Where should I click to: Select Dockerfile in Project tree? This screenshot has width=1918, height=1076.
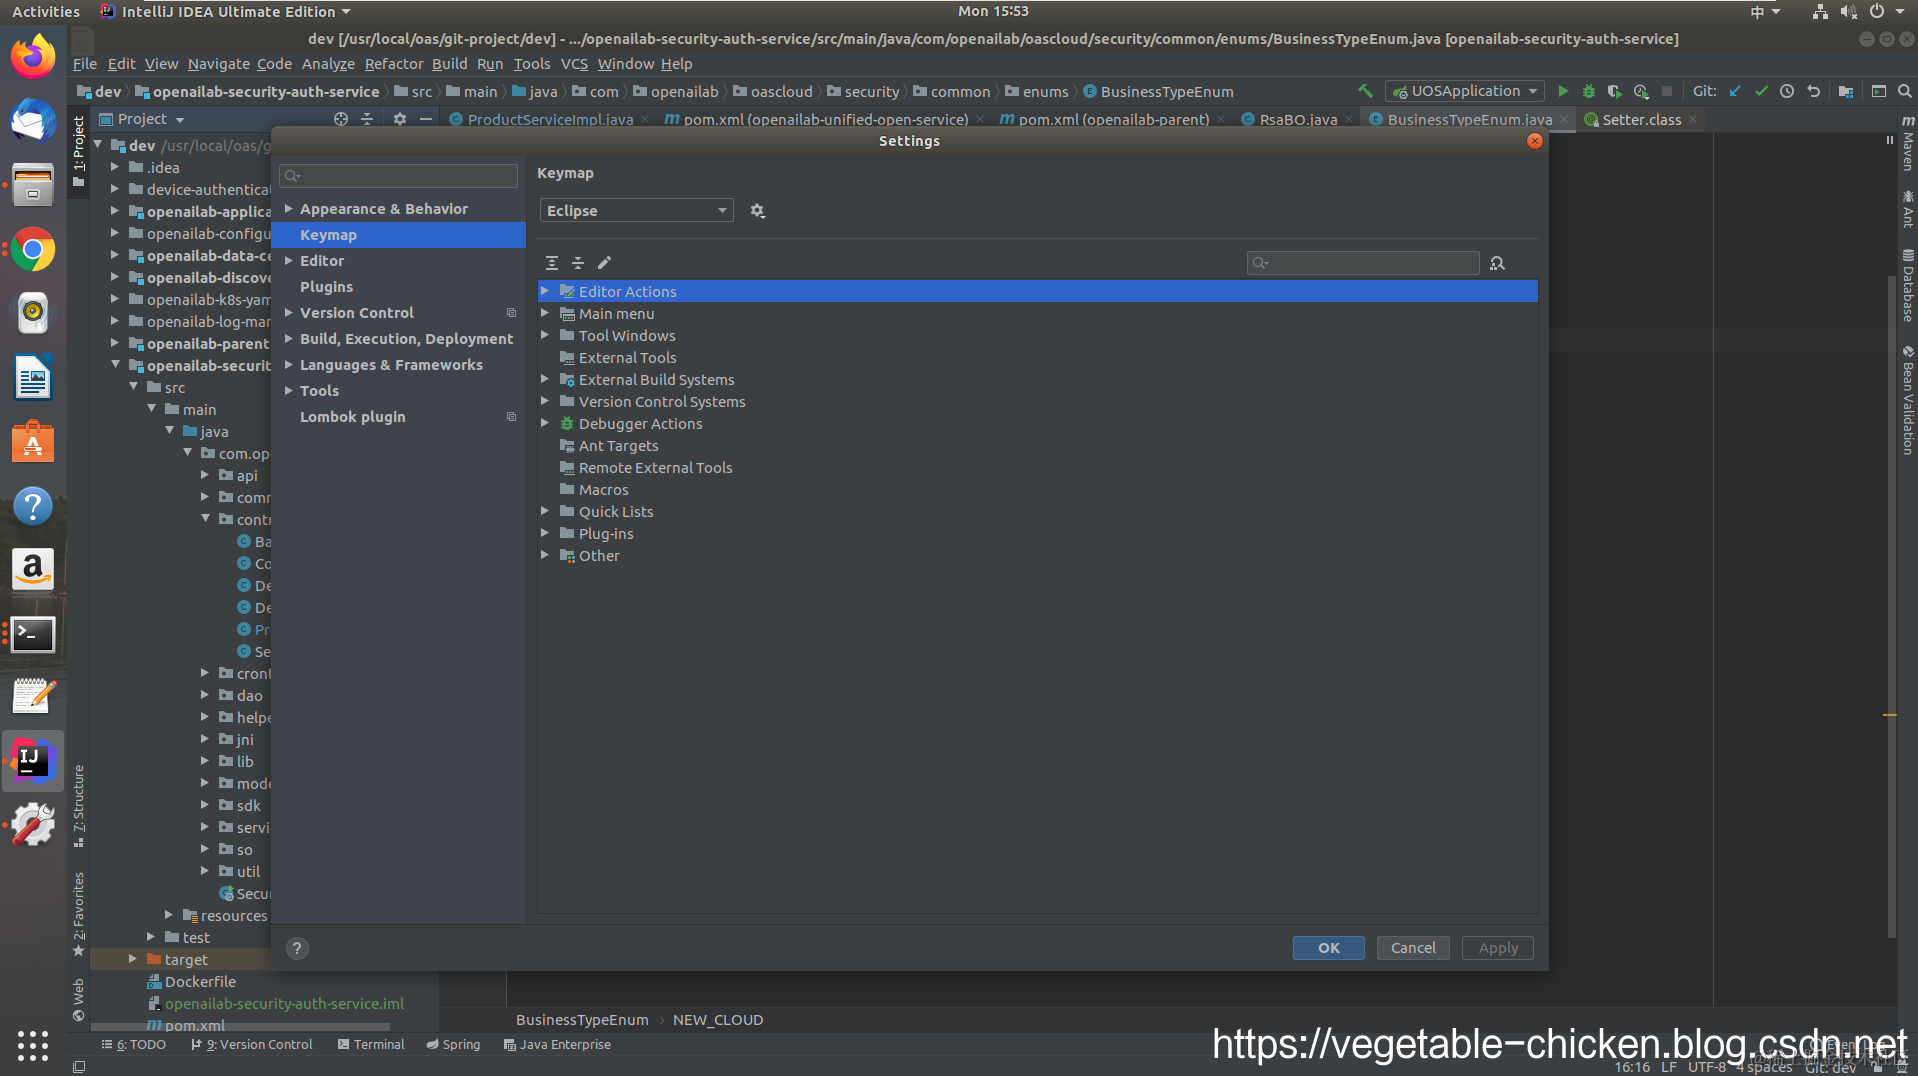click(x=200, y=982)
